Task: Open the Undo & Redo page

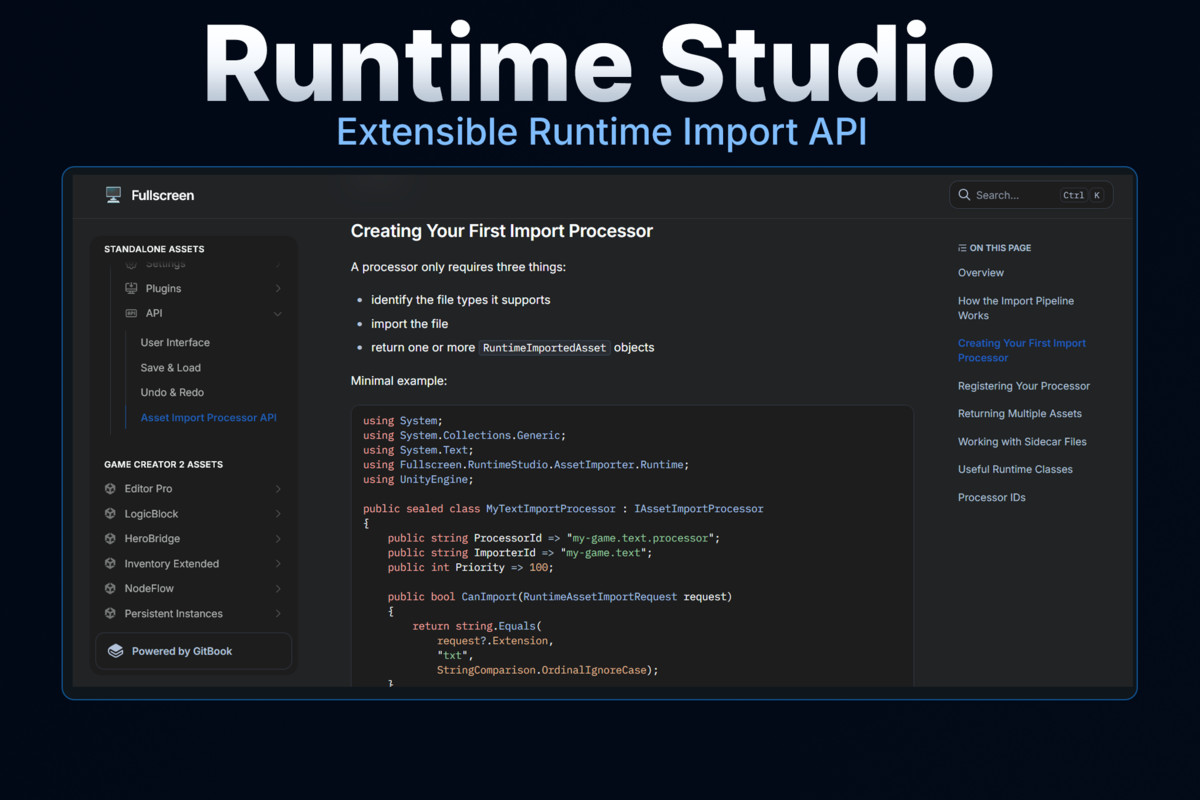Action: [172, 393]
